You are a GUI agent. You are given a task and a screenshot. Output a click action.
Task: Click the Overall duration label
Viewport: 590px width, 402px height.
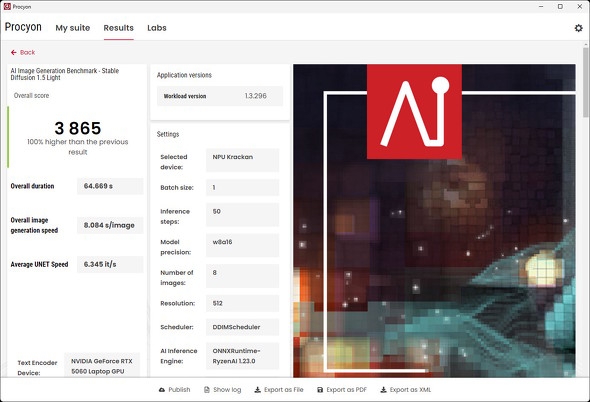click(x=32, y=186)
